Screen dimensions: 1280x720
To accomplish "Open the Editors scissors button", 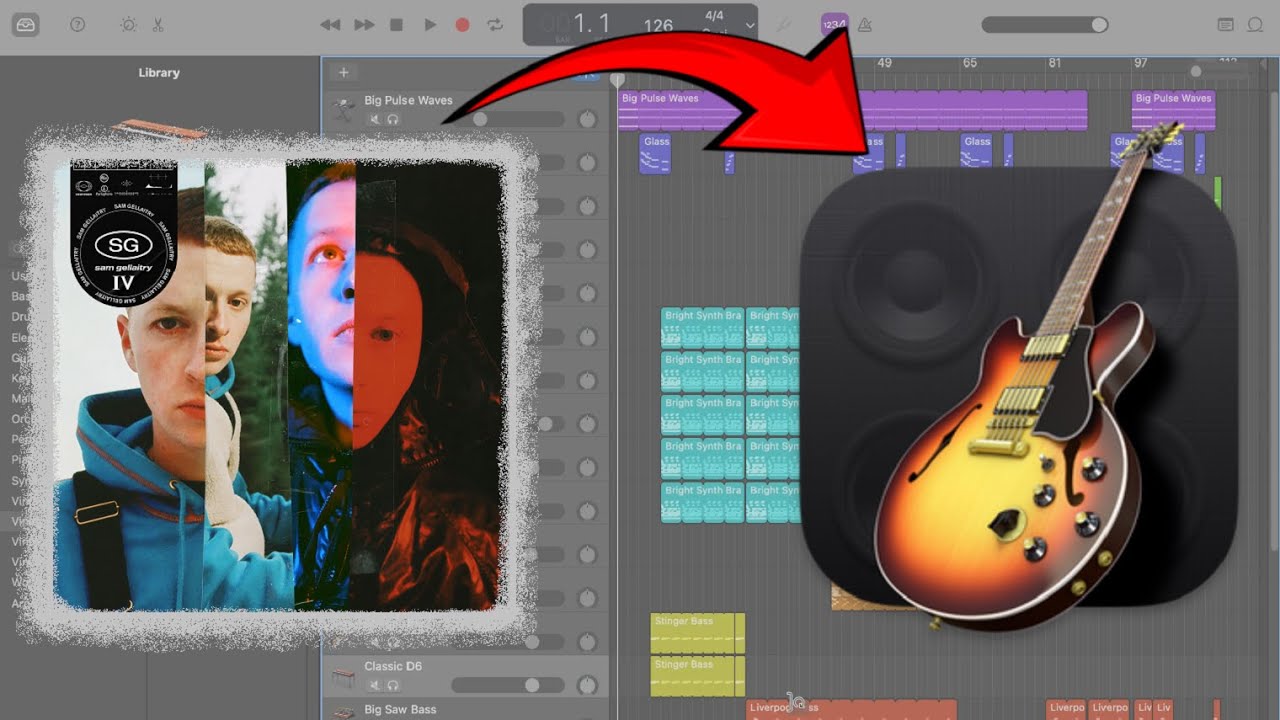I will pos(158,25).
